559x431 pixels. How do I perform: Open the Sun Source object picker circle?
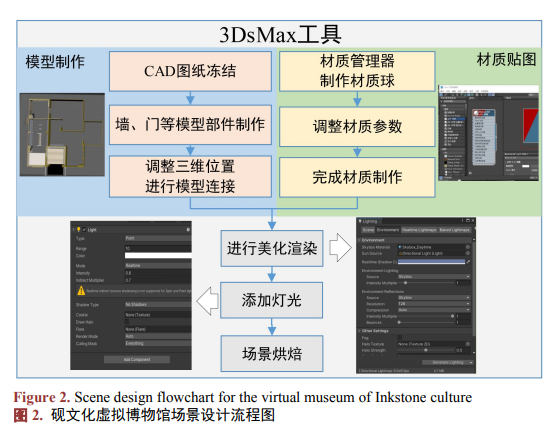point(468,253)
